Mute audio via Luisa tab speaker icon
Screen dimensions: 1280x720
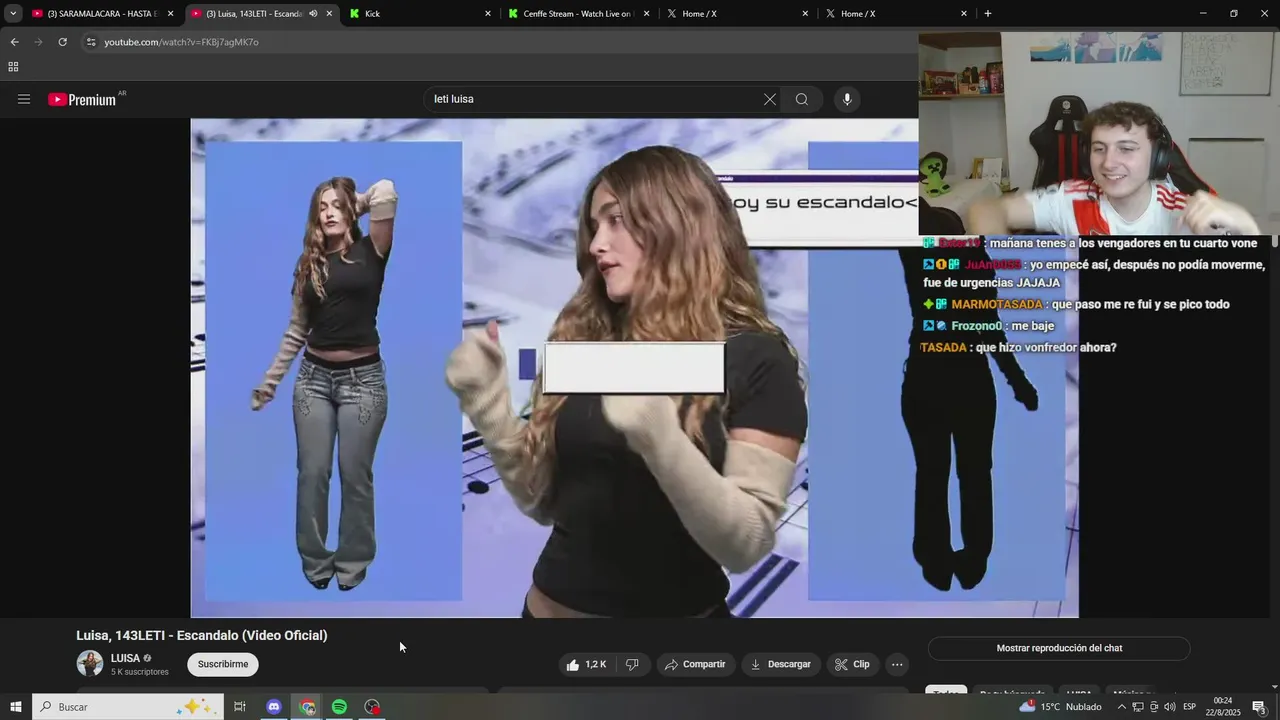pos(313,13)
